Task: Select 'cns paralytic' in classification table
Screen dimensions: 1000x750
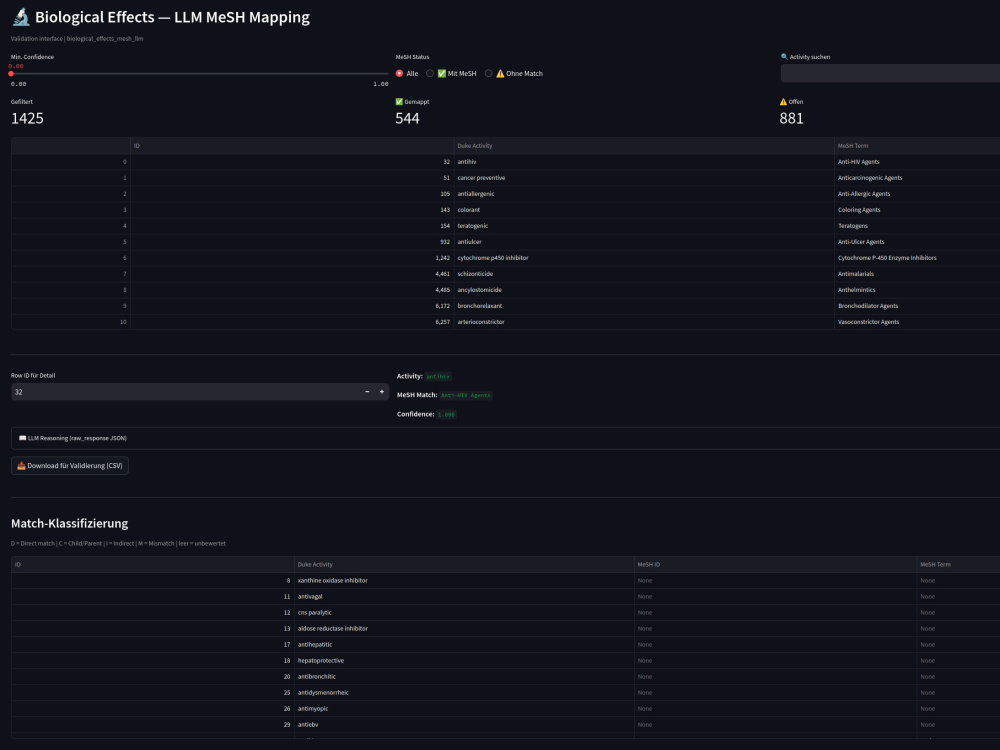Action: (464, 612)
